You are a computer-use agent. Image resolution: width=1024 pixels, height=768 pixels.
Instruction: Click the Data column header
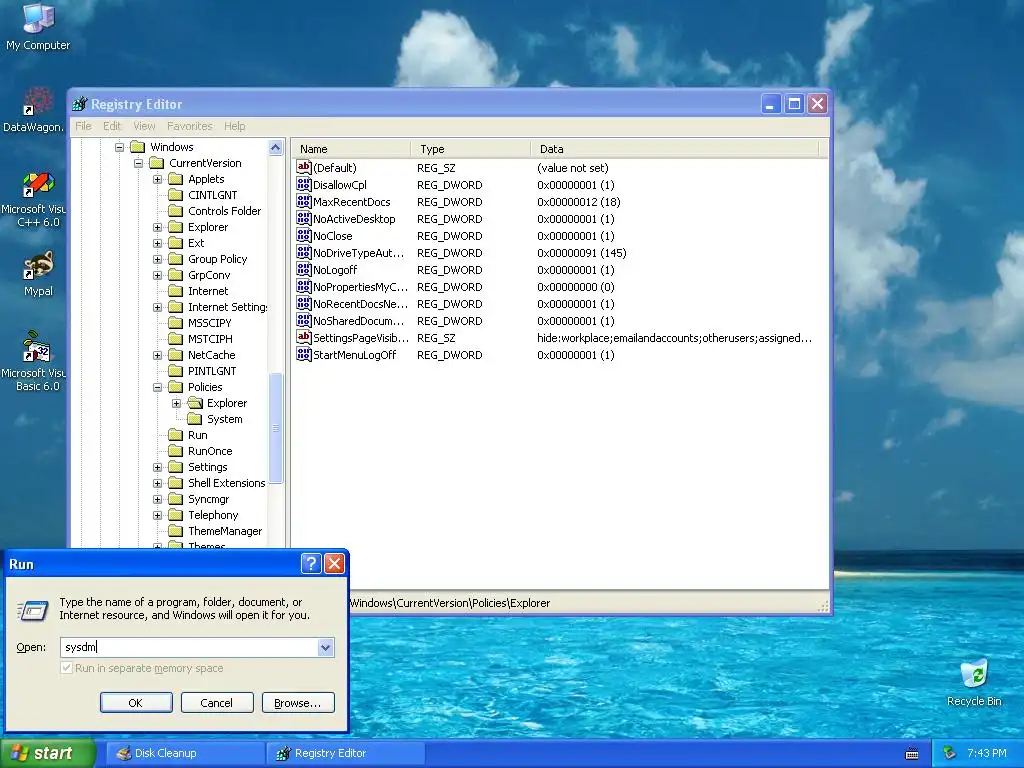pos(674,149)
